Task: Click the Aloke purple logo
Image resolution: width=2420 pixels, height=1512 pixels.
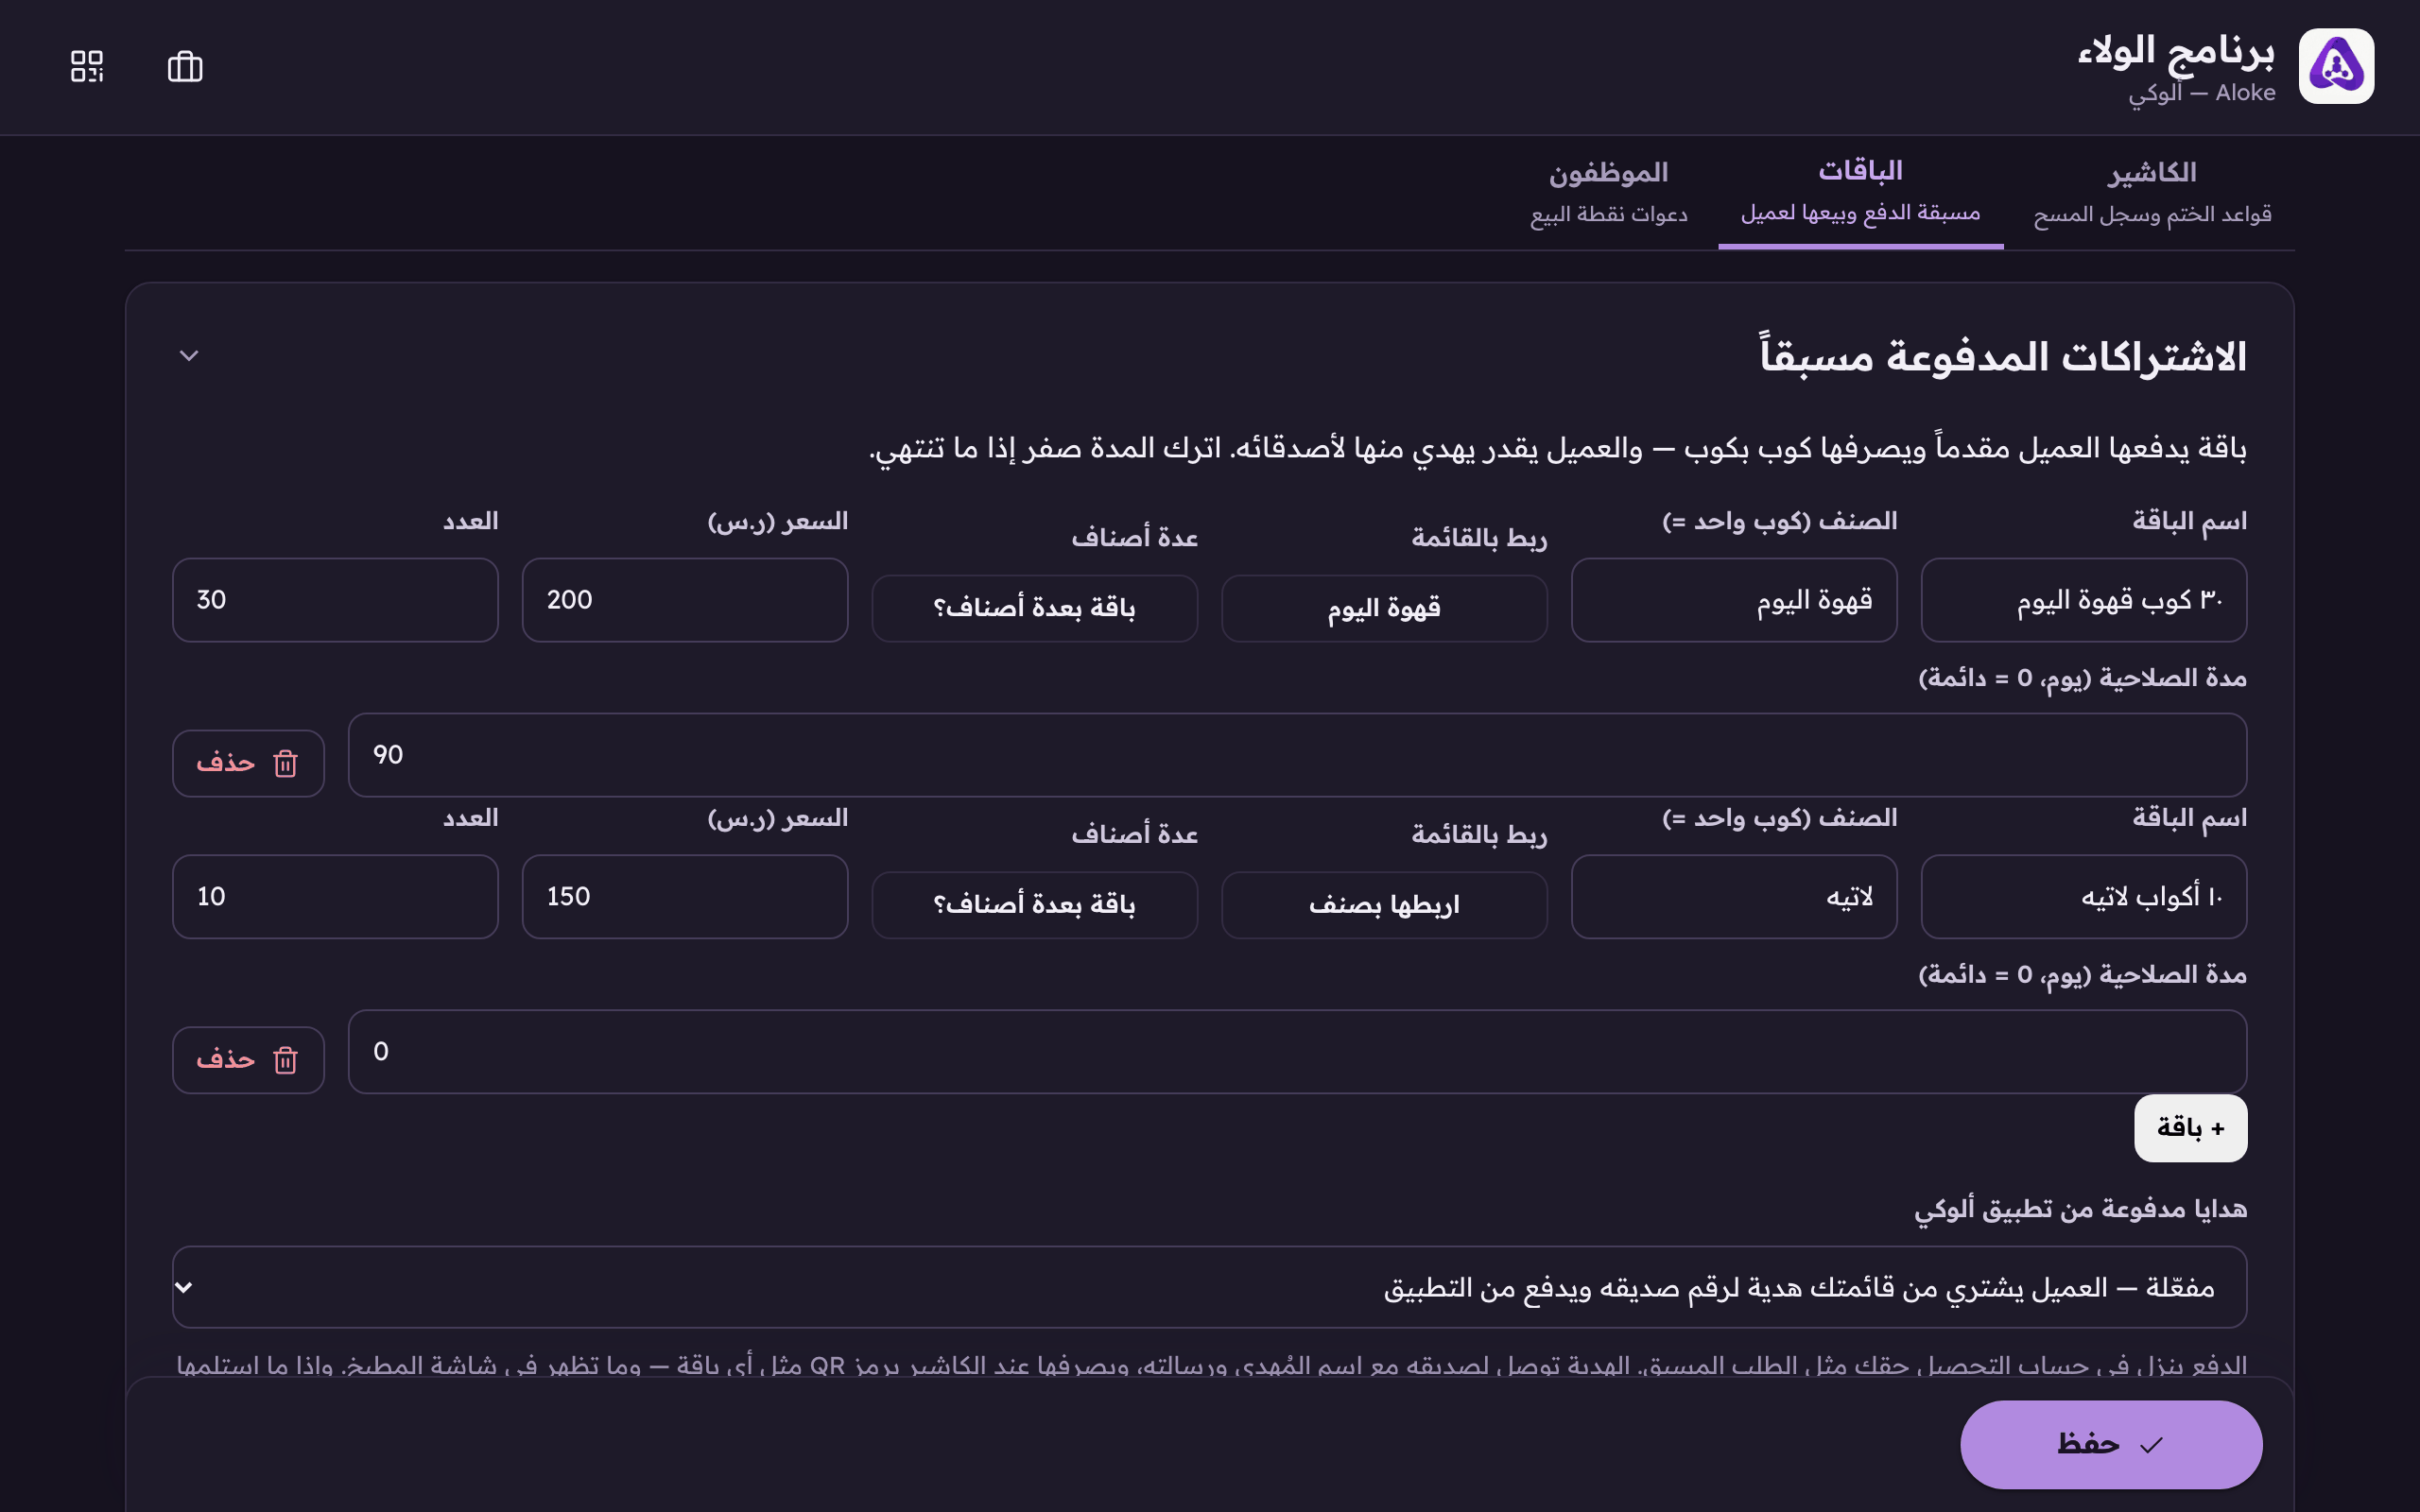Action: [x=2336, y=66]
